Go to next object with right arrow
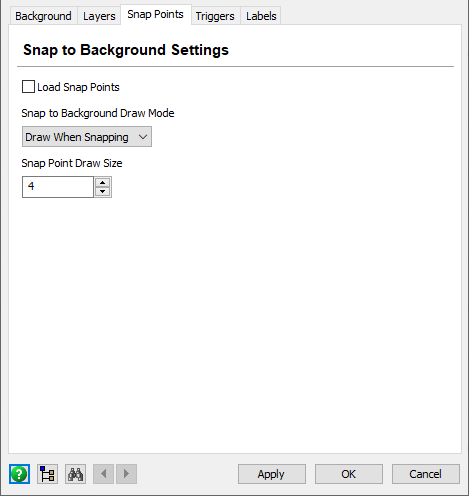The image size is (469, 496). 126,474
